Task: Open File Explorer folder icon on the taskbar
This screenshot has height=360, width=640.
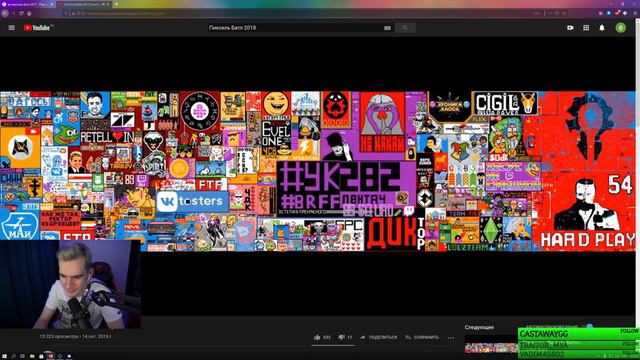Action: (x=32, y=356)
